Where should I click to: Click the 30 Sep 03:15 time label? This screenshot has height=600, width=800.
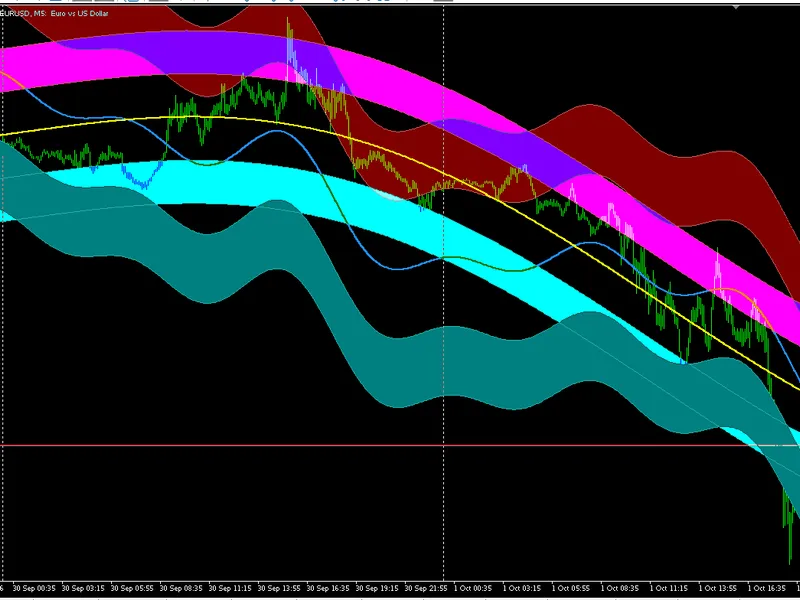point(83,588)
